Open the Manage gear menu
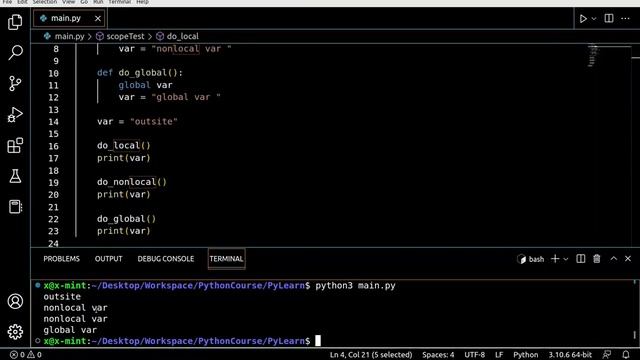Image resolution: width=640 pixels, height=360 pixels. (x=15, y=332)
